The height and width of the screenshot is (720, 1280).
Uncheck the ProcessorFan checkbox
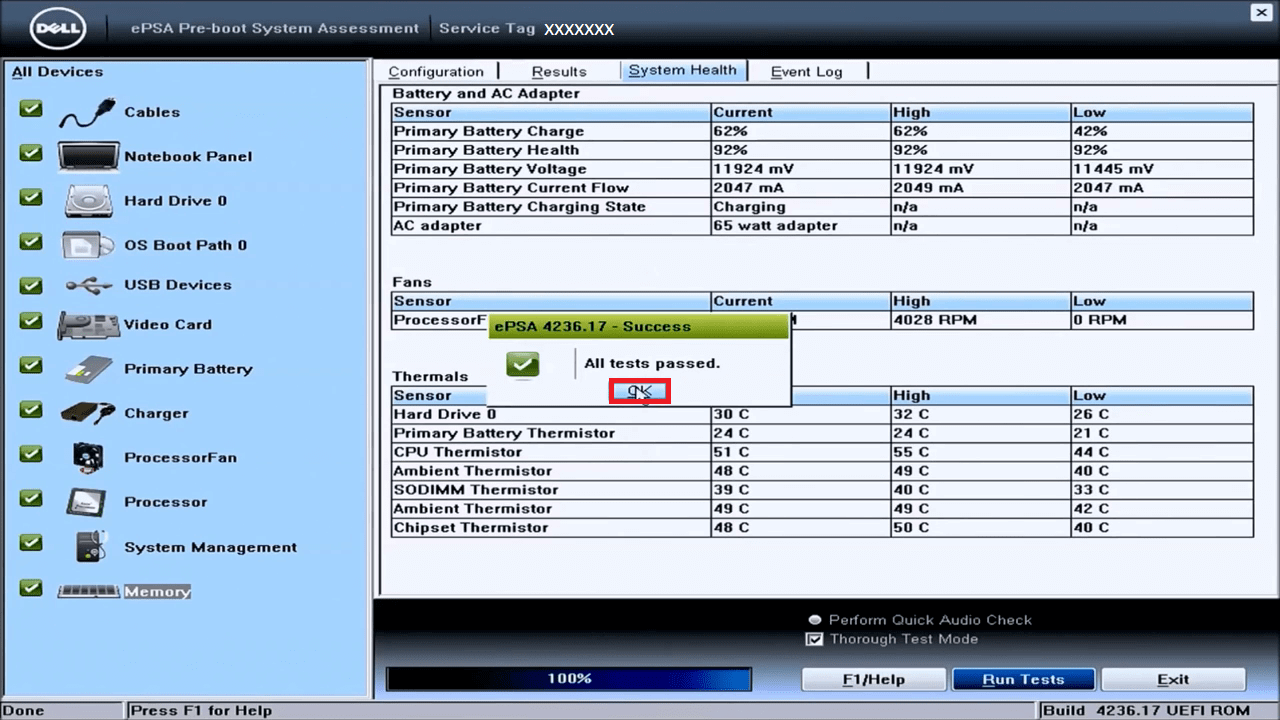click(31, 453)
